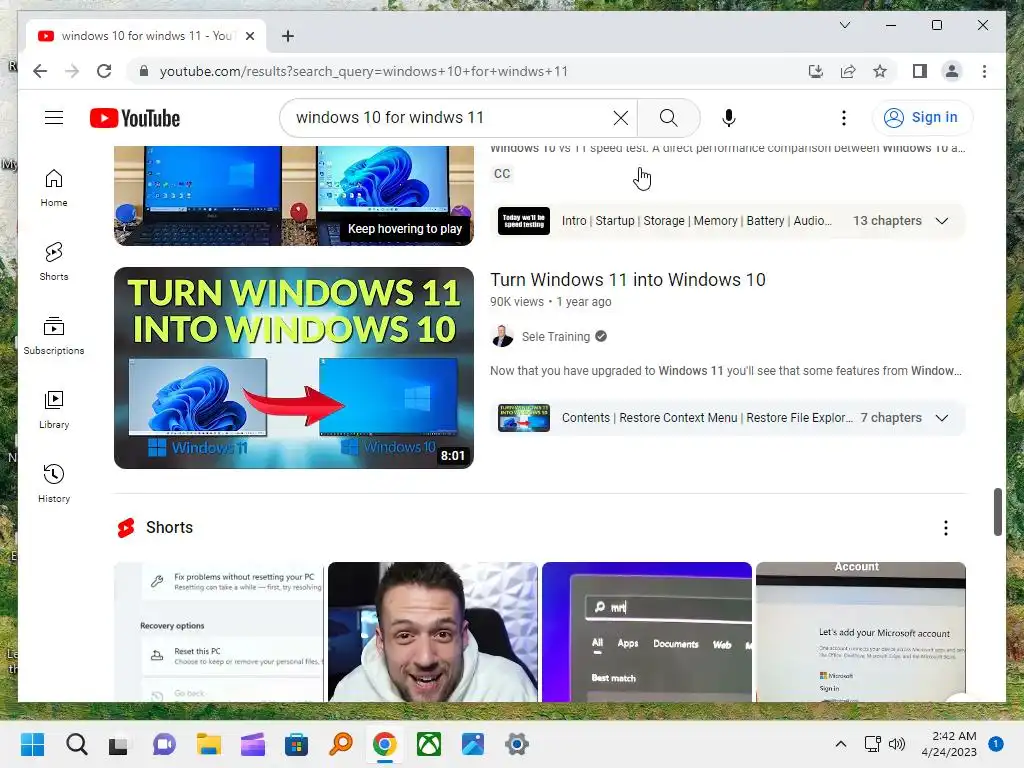Open taskbar search
Image resolution: width=1024 pixels, height=768 pixels.
click(76, 744)
